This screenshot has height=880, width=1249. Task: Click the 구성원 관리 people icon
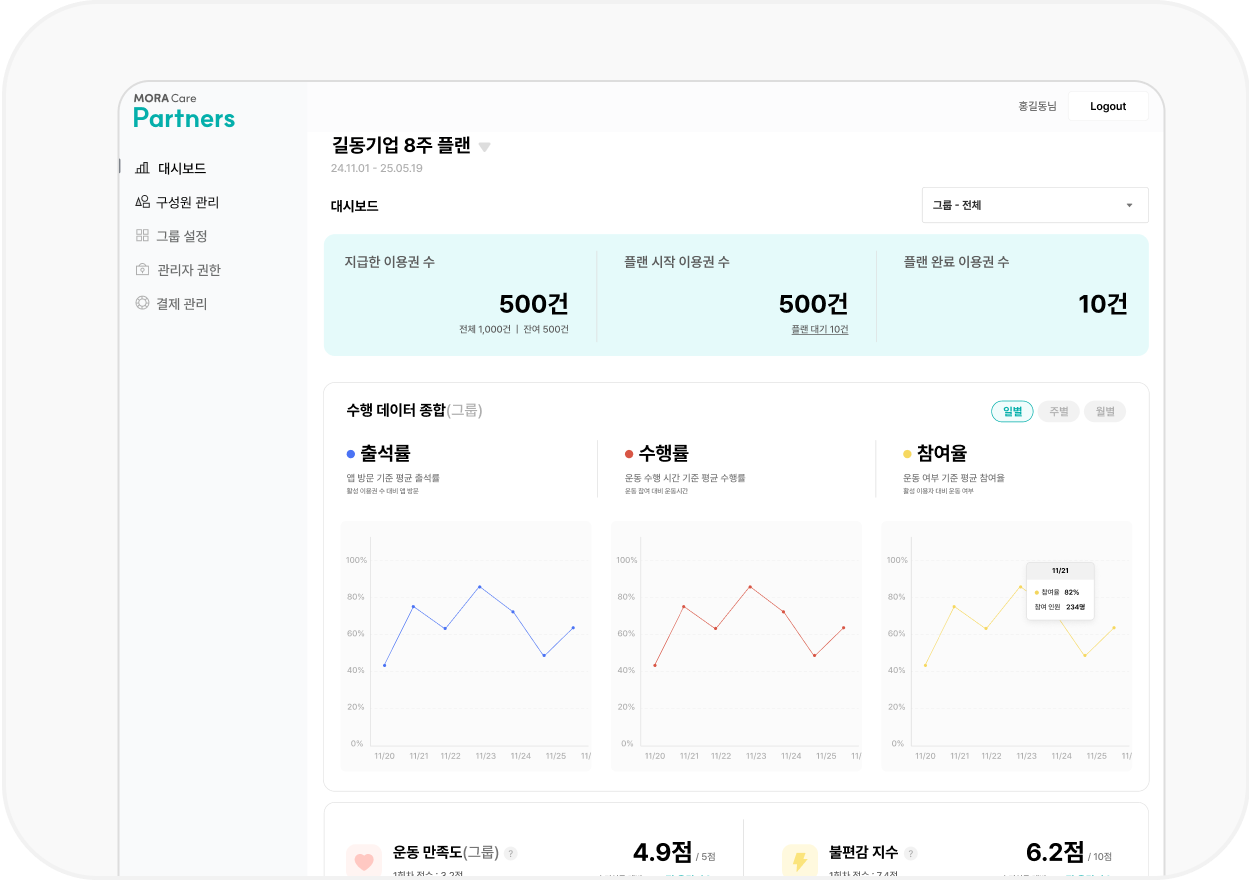click(x=142, y=201)
